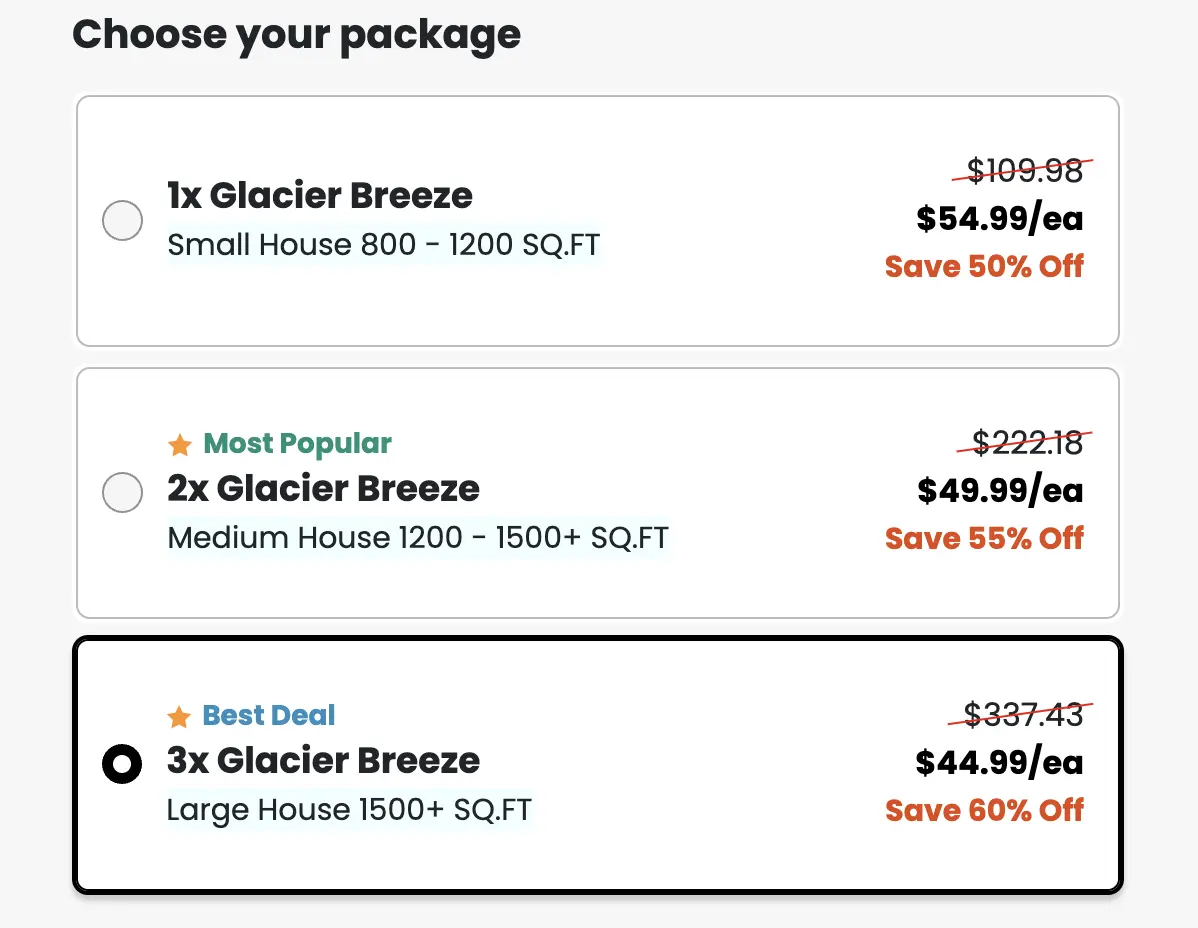
Task: Click the 2x Glacier Breeze title
Action: [323, 488]
